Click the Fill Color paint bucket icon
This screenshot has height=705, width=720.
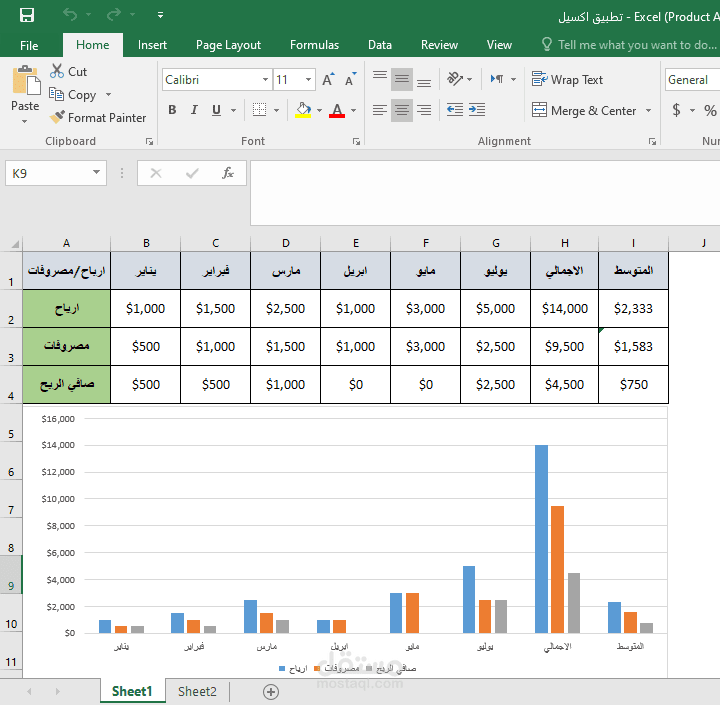(303, 110)
